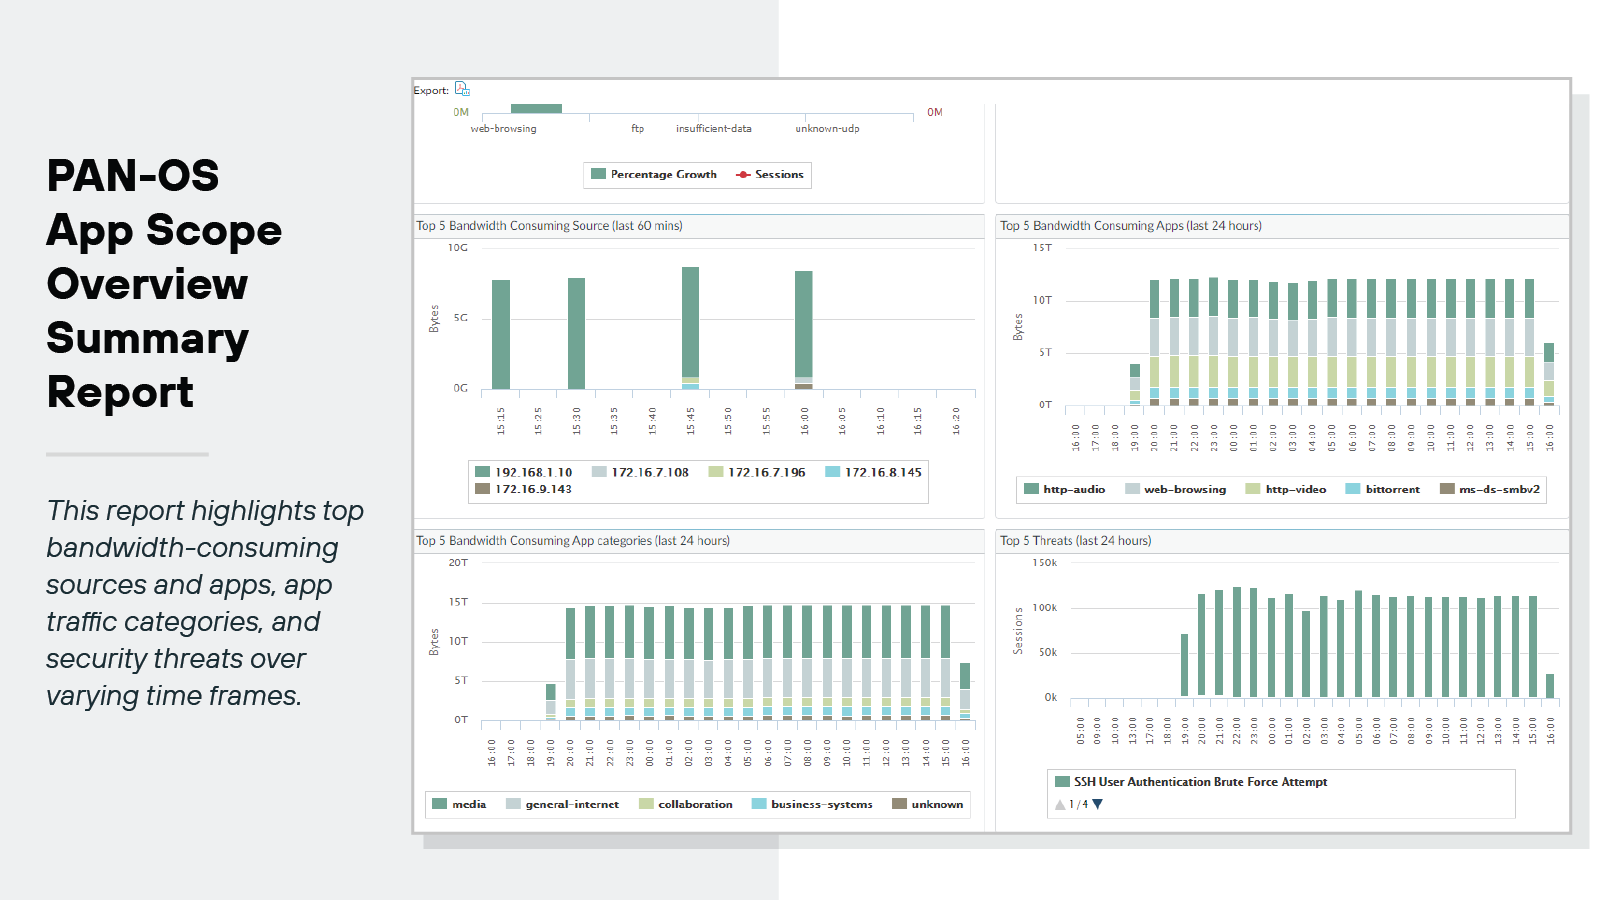This screenshot has width=1600, height=900.
Task: Toggle ms-ds-smbv2 legend item
Action: click(x=1498, y=489)
